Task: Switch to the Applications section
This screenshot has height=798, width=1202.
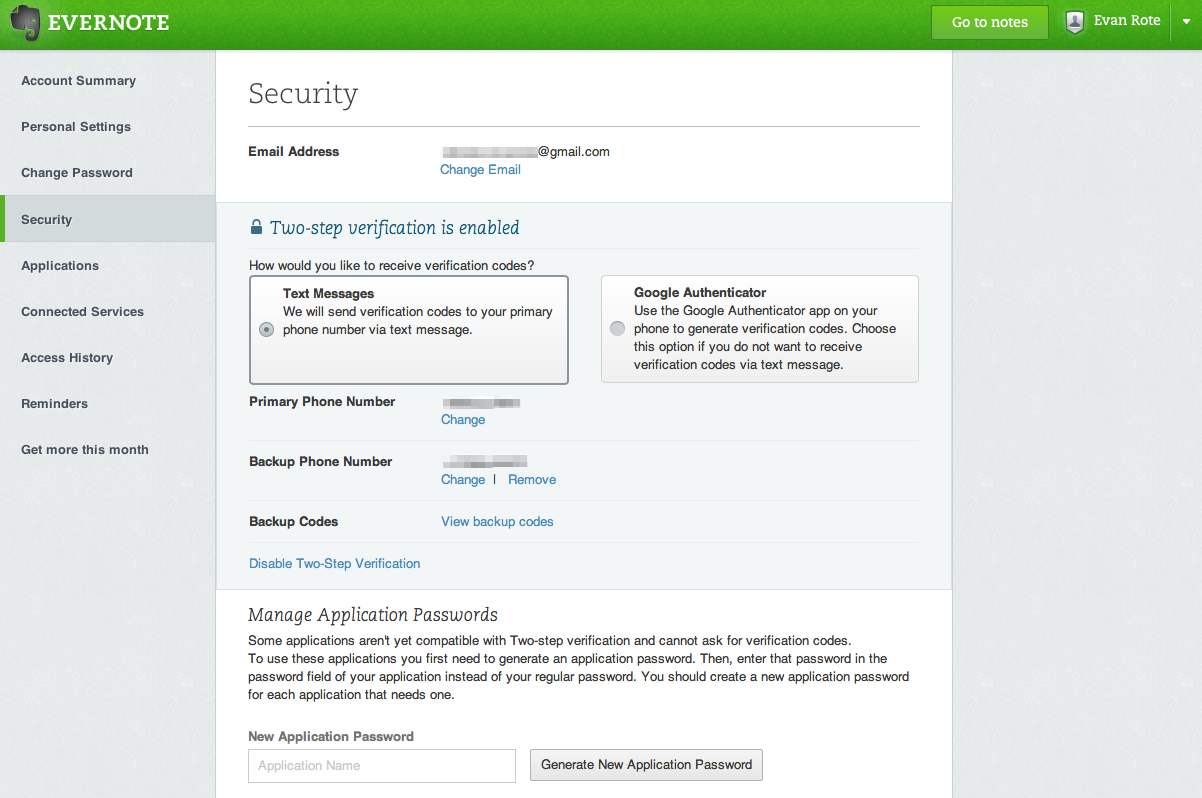Action: (60, 266)
